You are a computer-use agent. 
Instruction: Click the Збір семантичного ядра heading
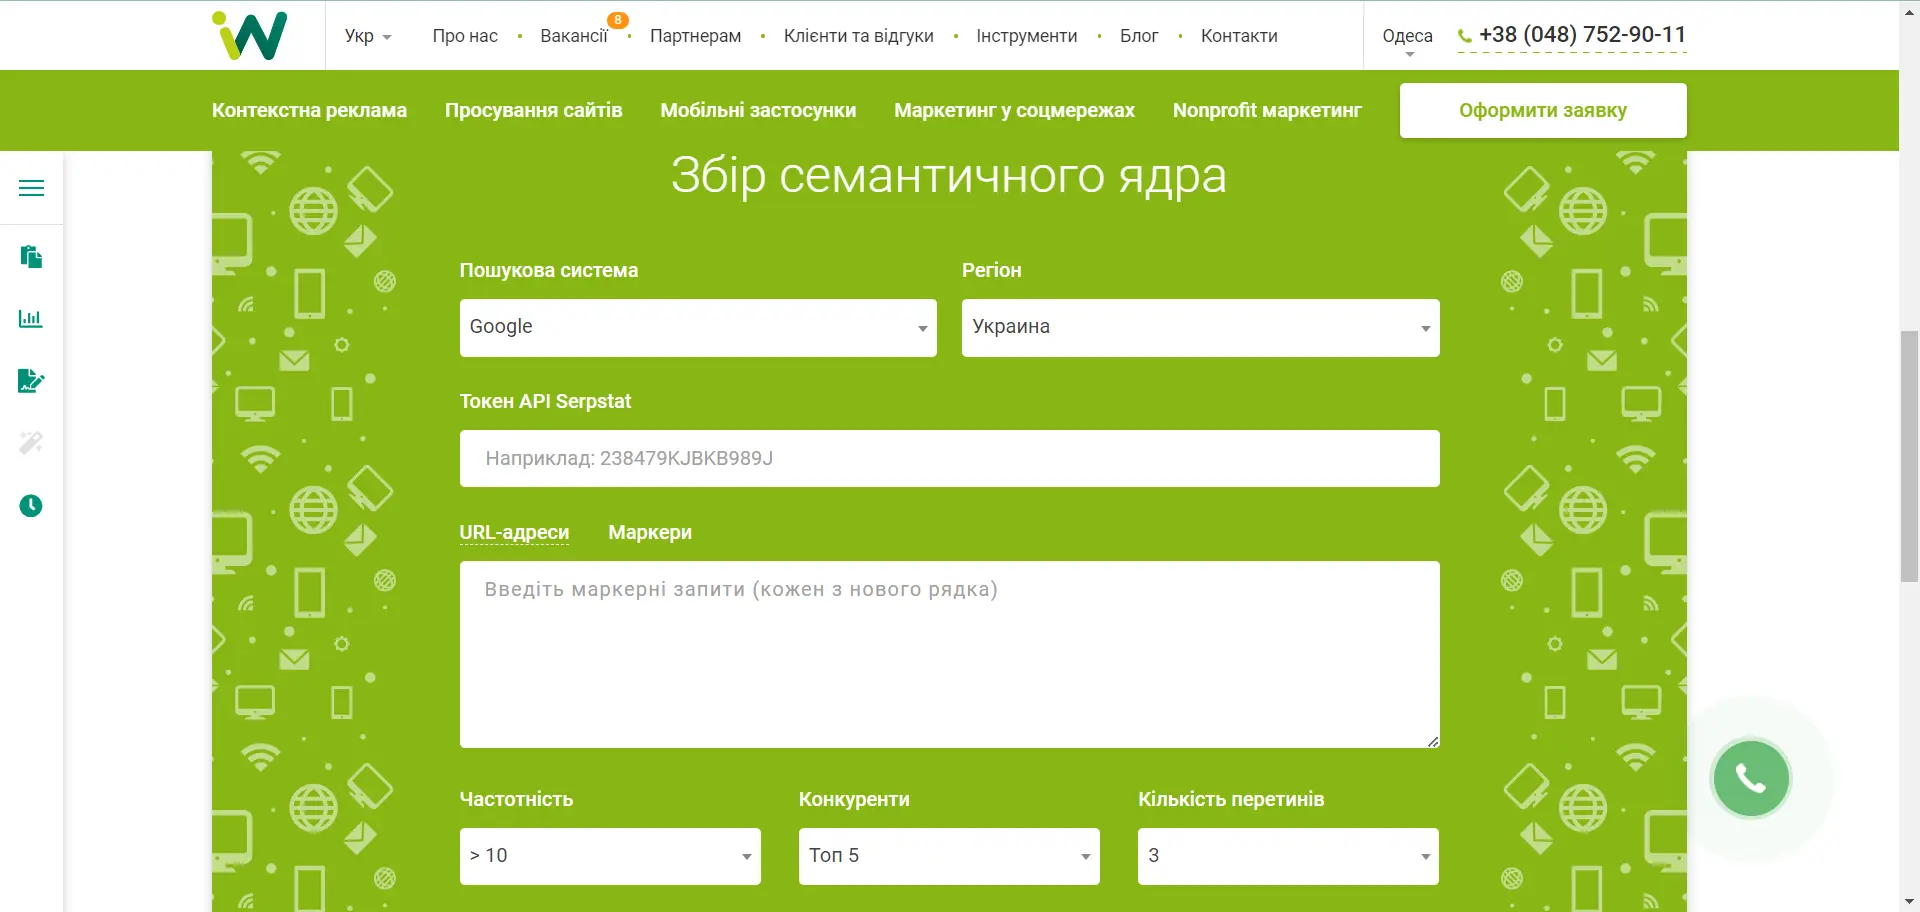click(x=949, y=176)
